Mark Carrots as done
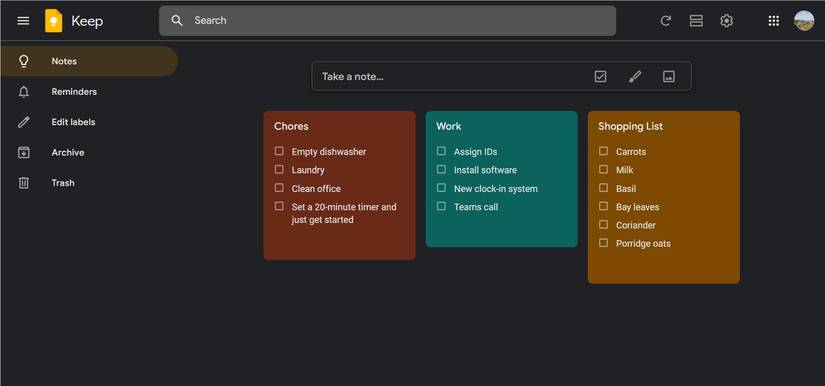Viewport: 825px width, 386px height. [603, 151]
